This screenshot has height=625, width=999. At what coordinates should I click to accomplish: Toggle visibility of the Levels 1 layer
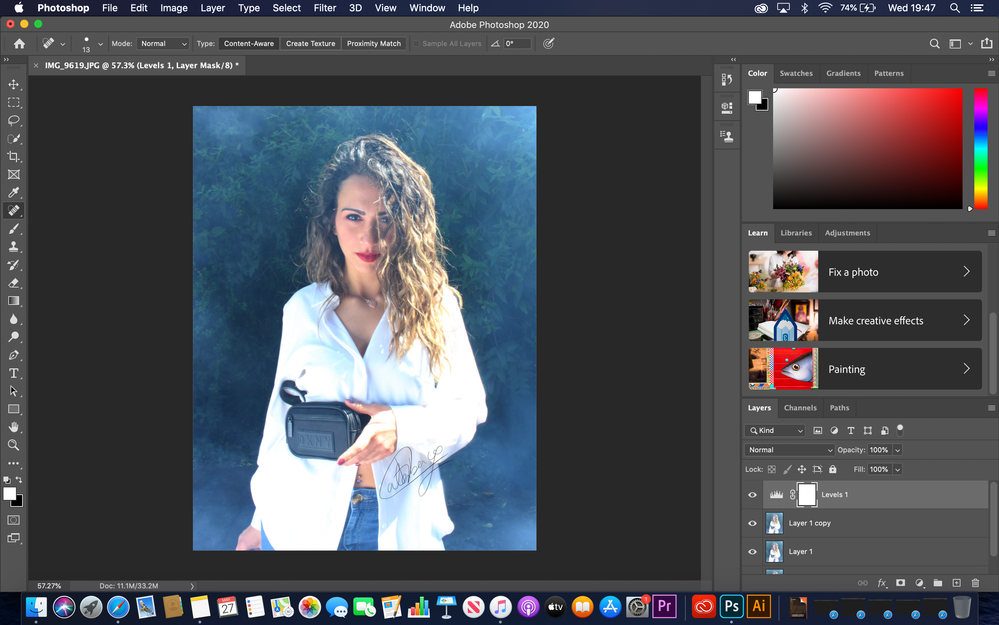(x=753, y=494)
